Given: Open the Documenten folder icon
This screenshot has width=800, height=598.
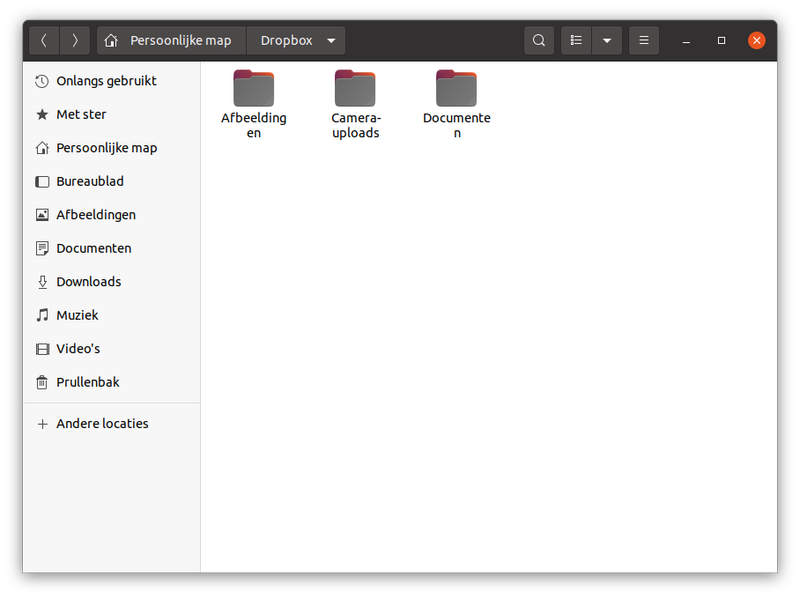Looking at the screenshot, I should (x=456, y=89).
